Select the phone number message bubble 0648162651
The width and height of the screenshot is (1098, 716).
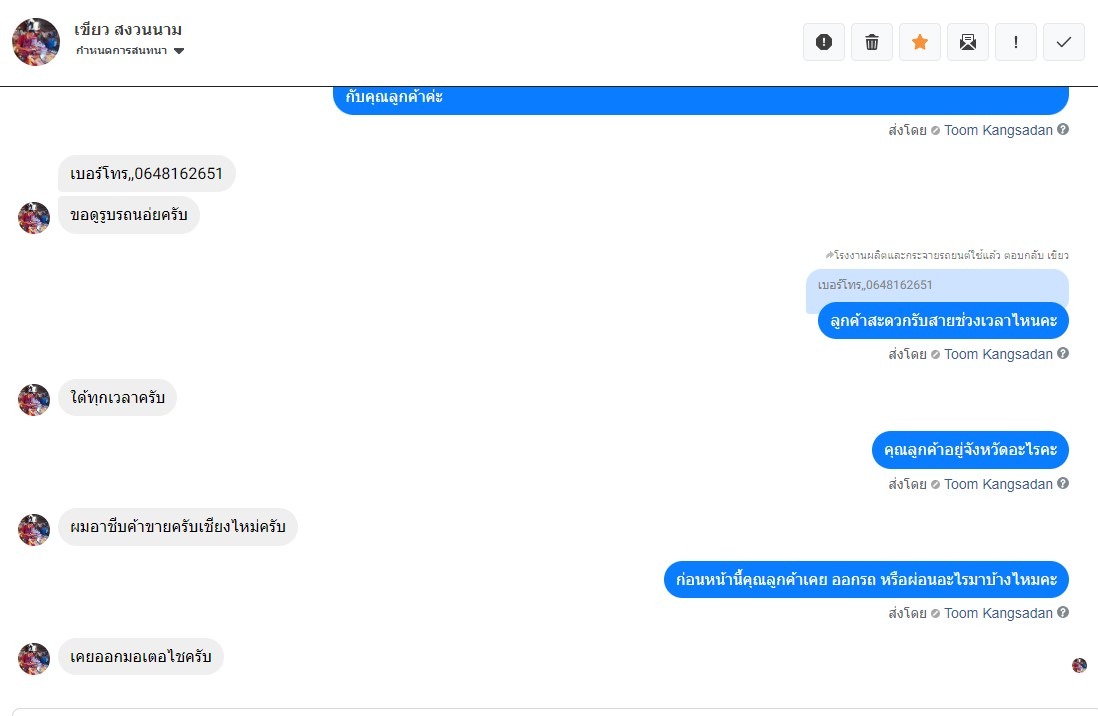(x=146, y=174)
